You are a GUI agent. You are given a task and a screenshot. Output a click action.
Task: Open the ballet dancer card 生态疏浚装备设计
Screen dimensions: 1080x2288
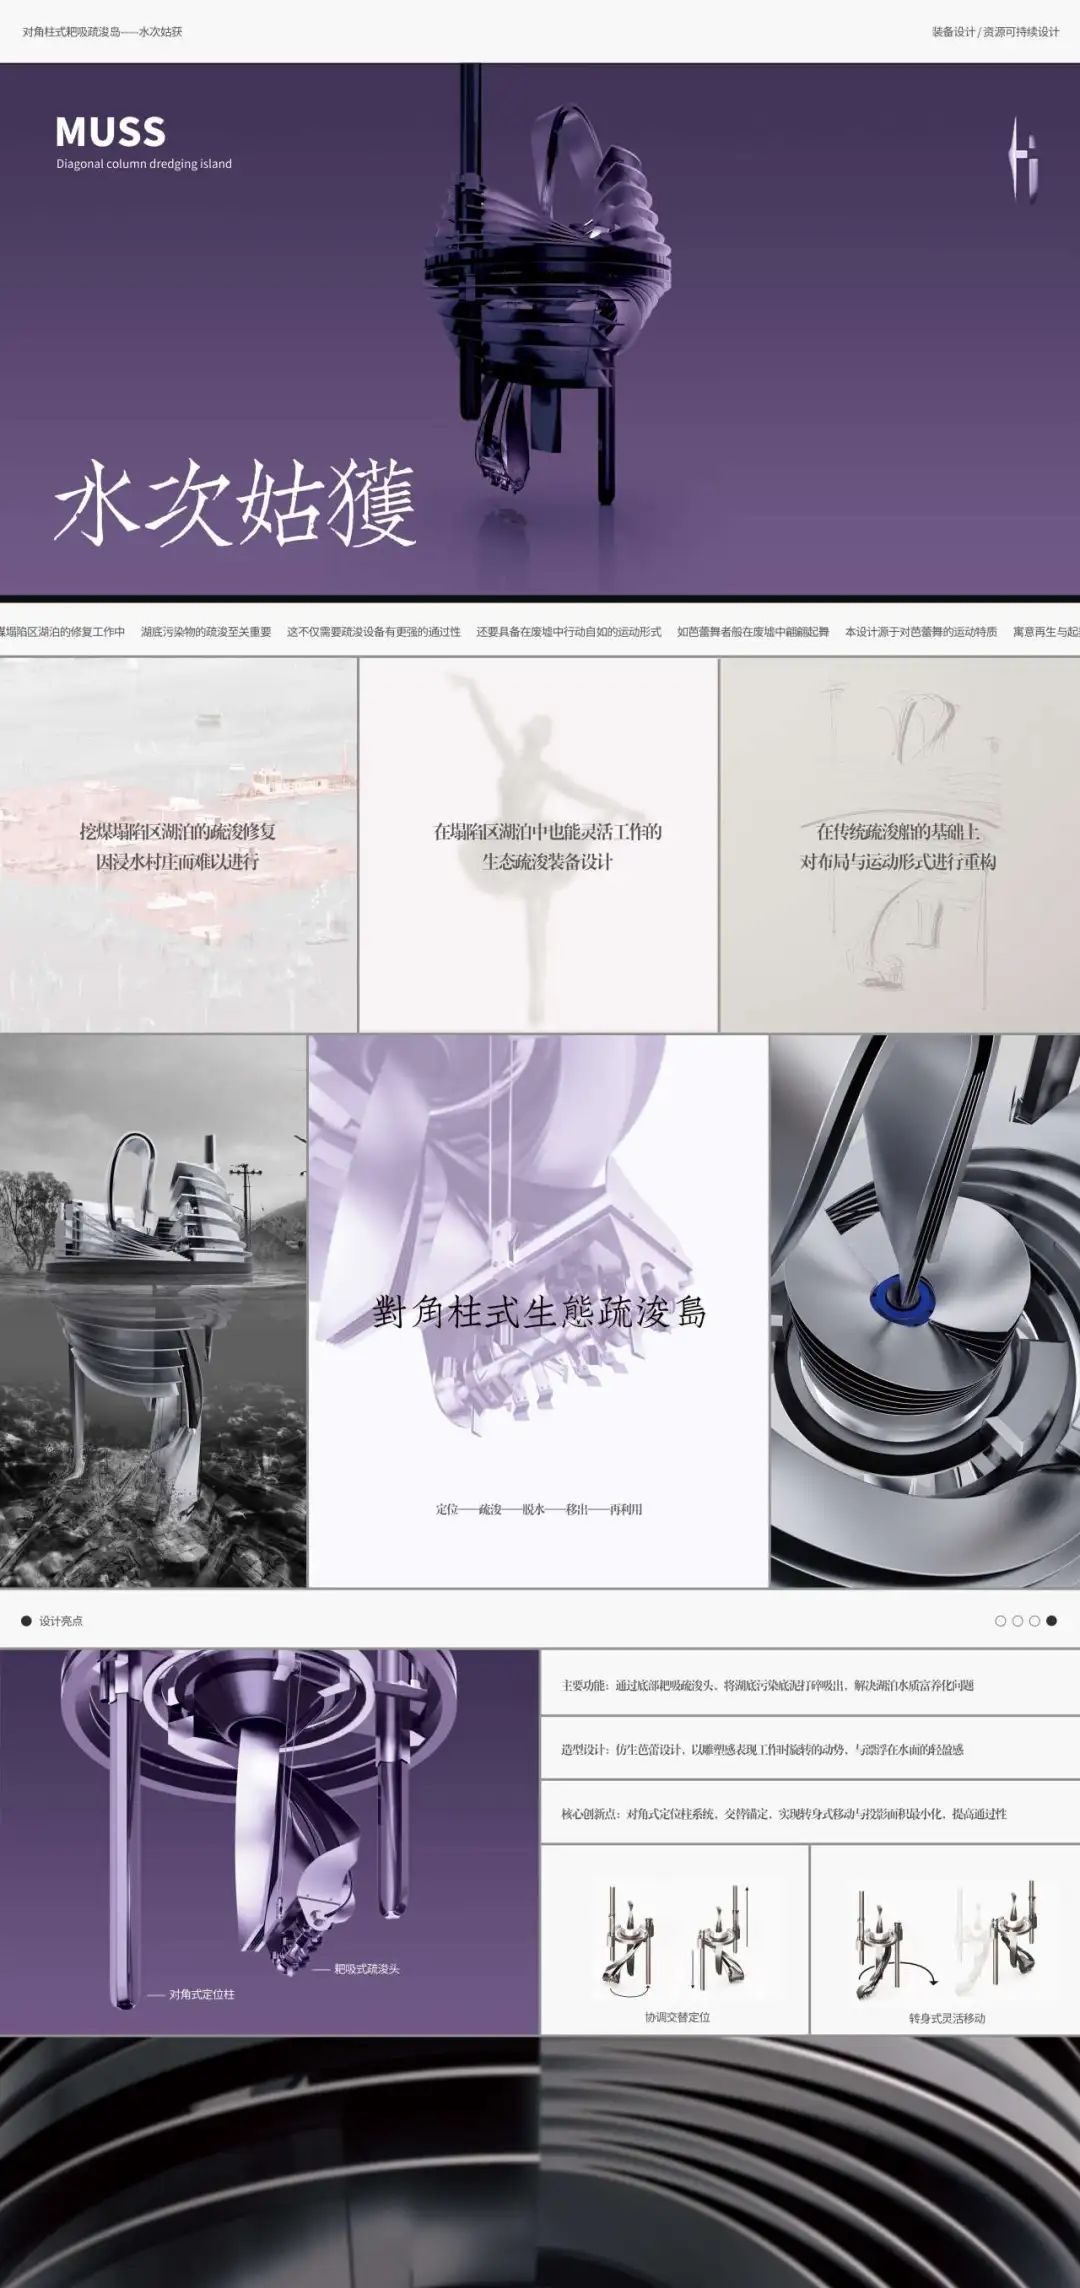pos(538,845)
